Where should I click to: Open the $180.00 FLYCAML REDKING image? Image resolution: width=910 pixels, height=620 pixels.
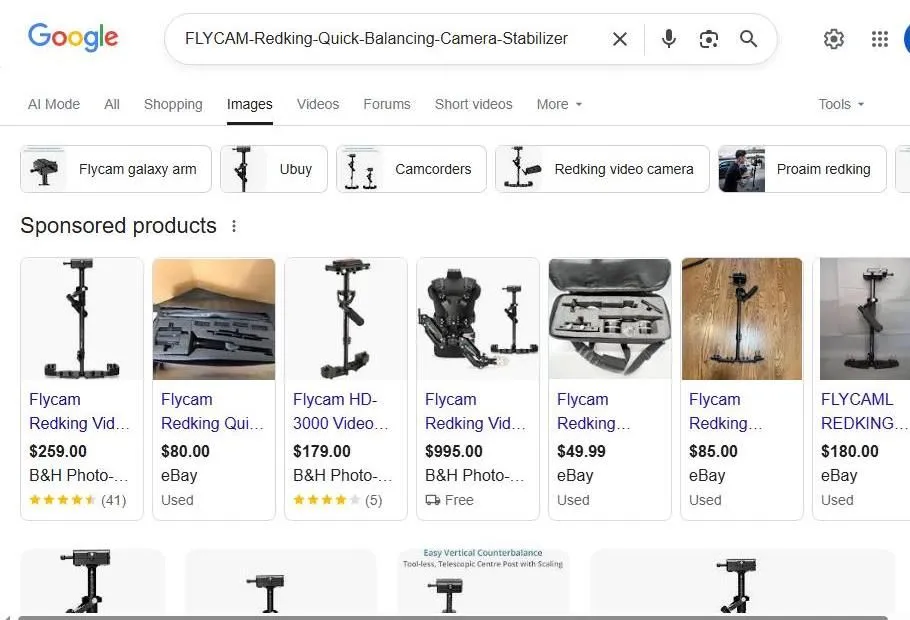865,319
